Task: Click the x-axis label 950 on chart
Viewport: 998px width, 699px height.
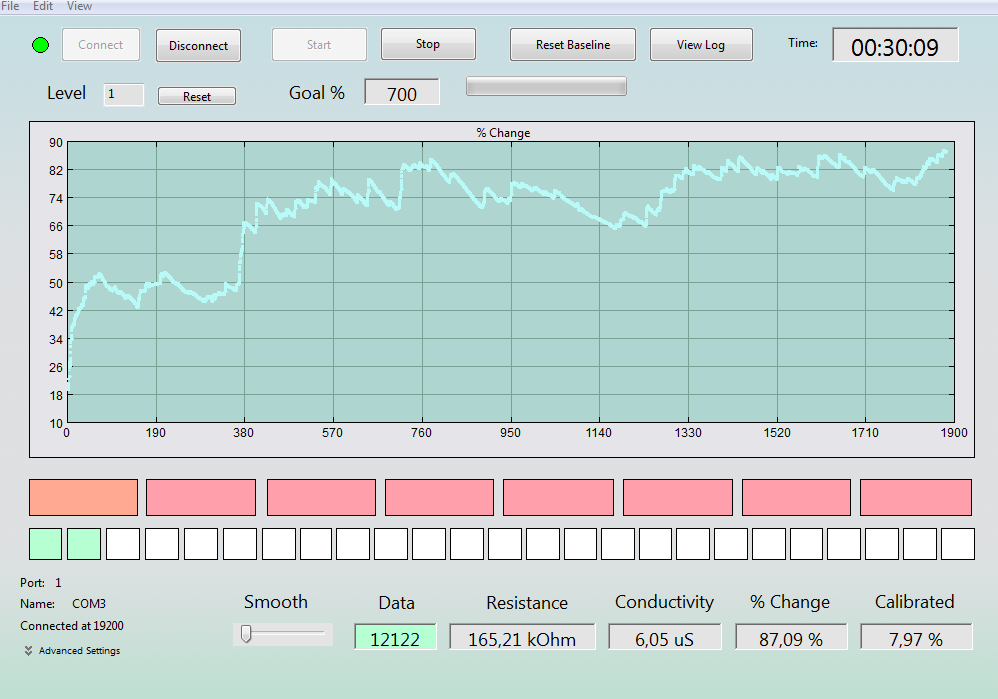Action: pyautogui.click(x=510, y=433)
